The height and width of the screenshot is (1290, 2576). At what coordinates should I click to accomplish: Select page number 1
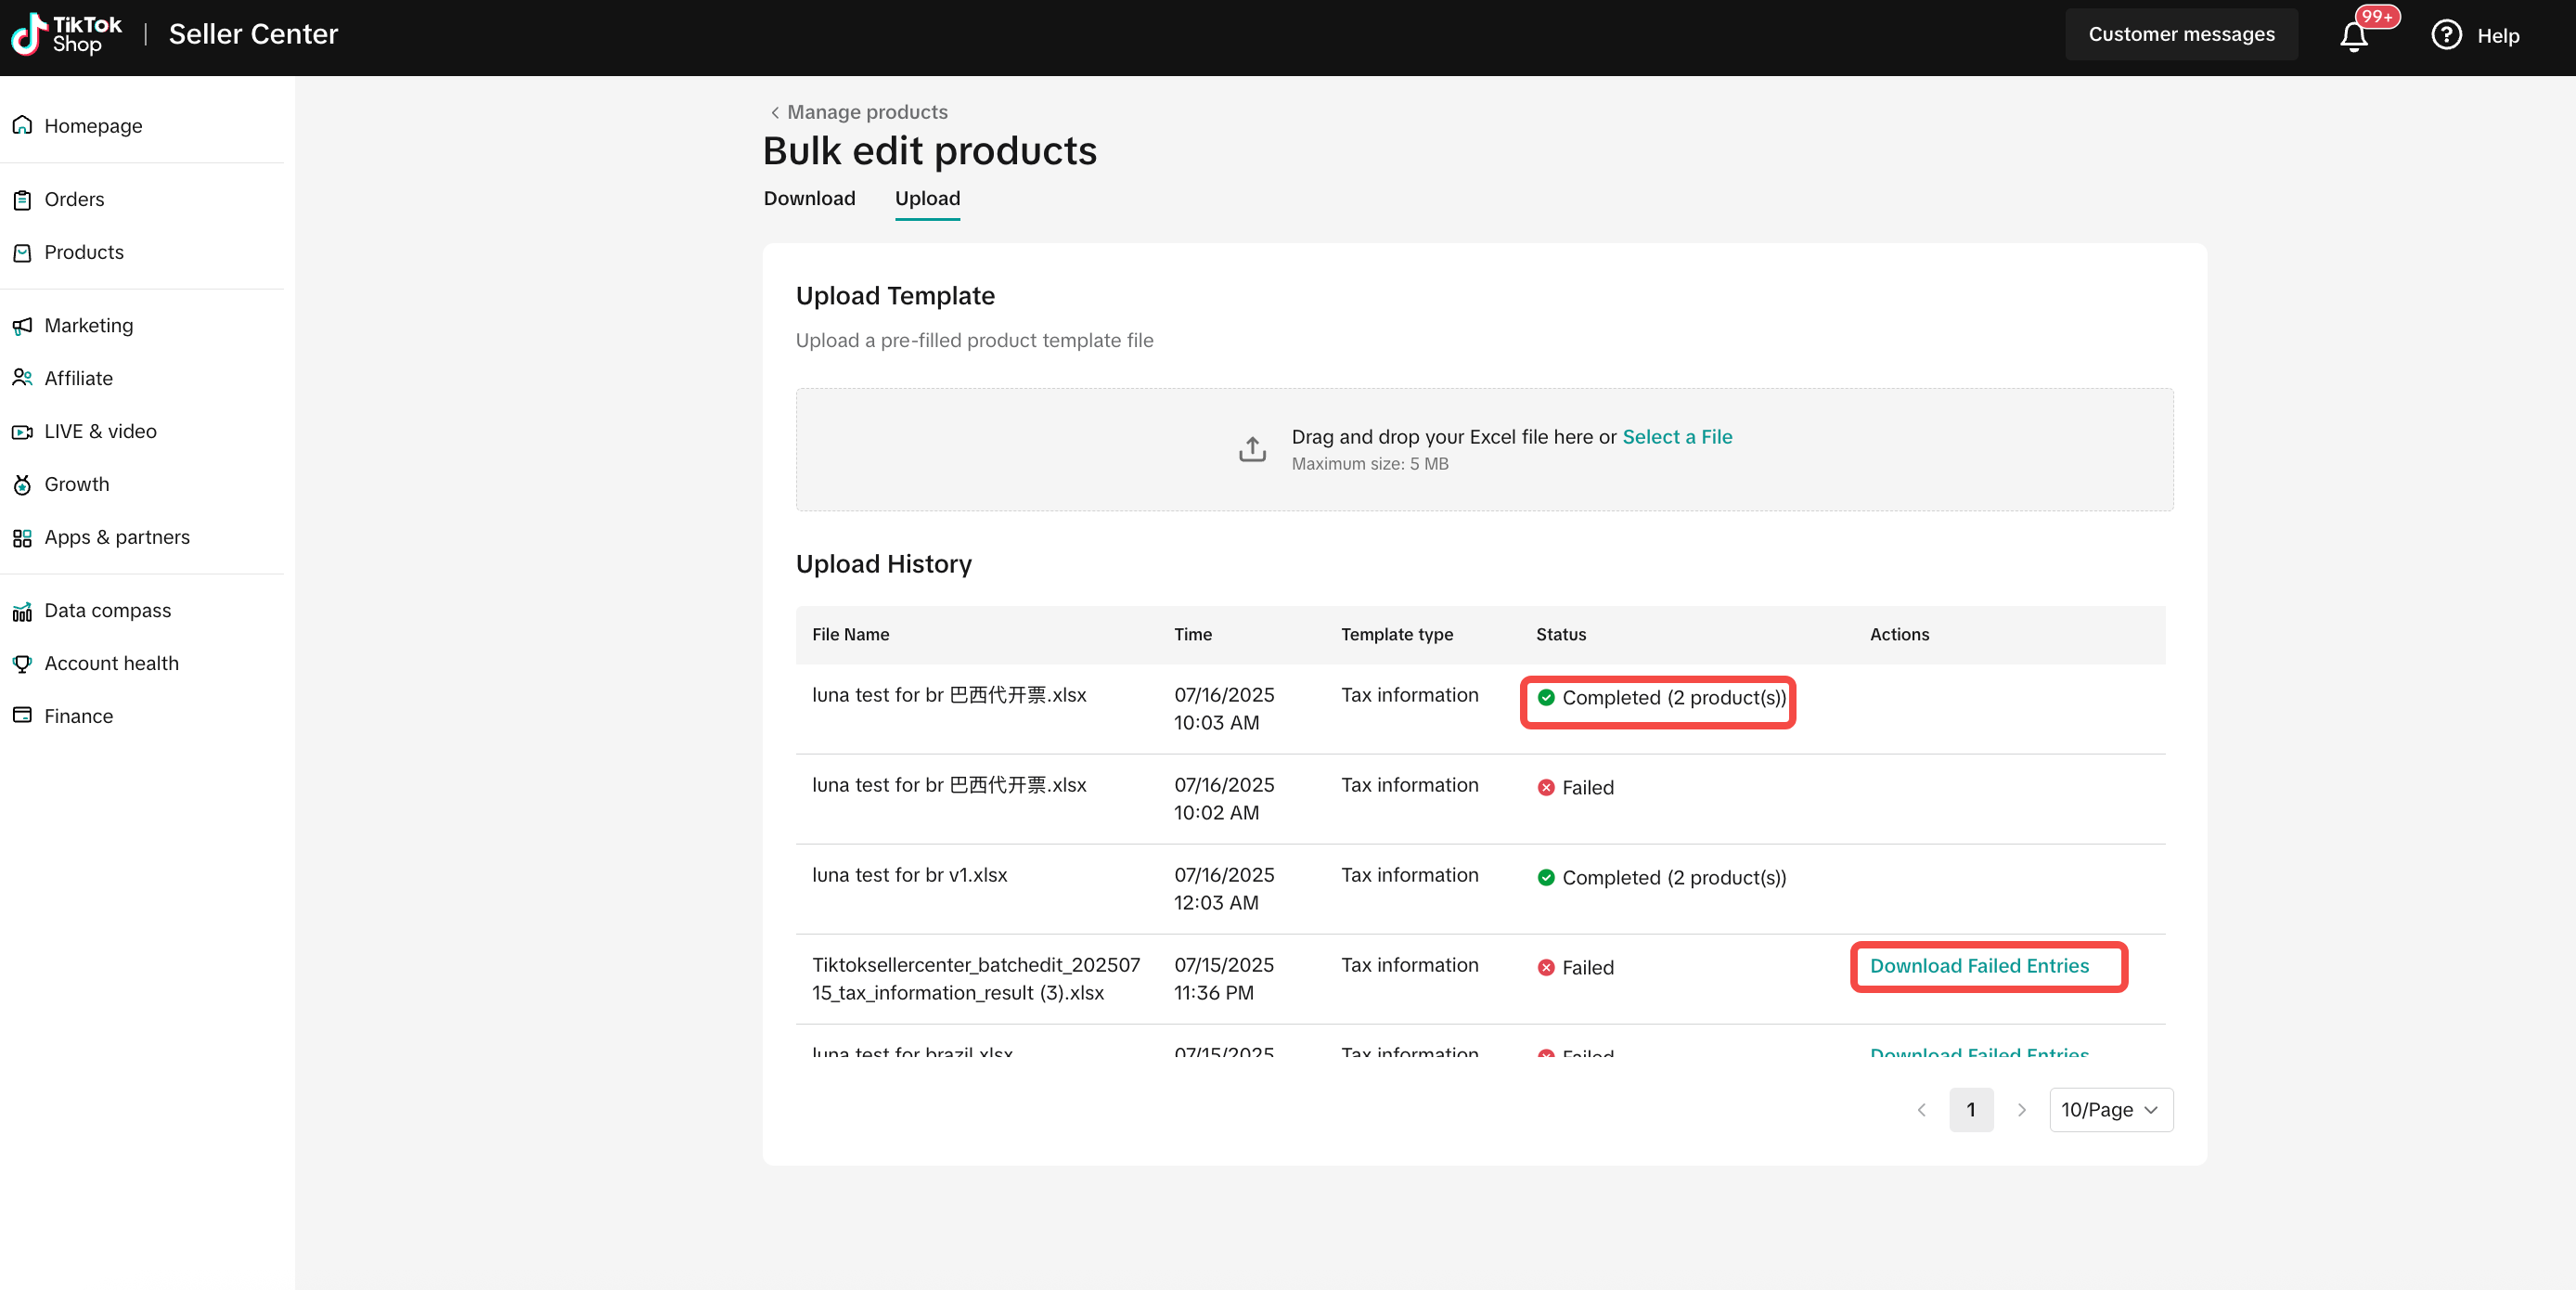coord(1970,1109)
